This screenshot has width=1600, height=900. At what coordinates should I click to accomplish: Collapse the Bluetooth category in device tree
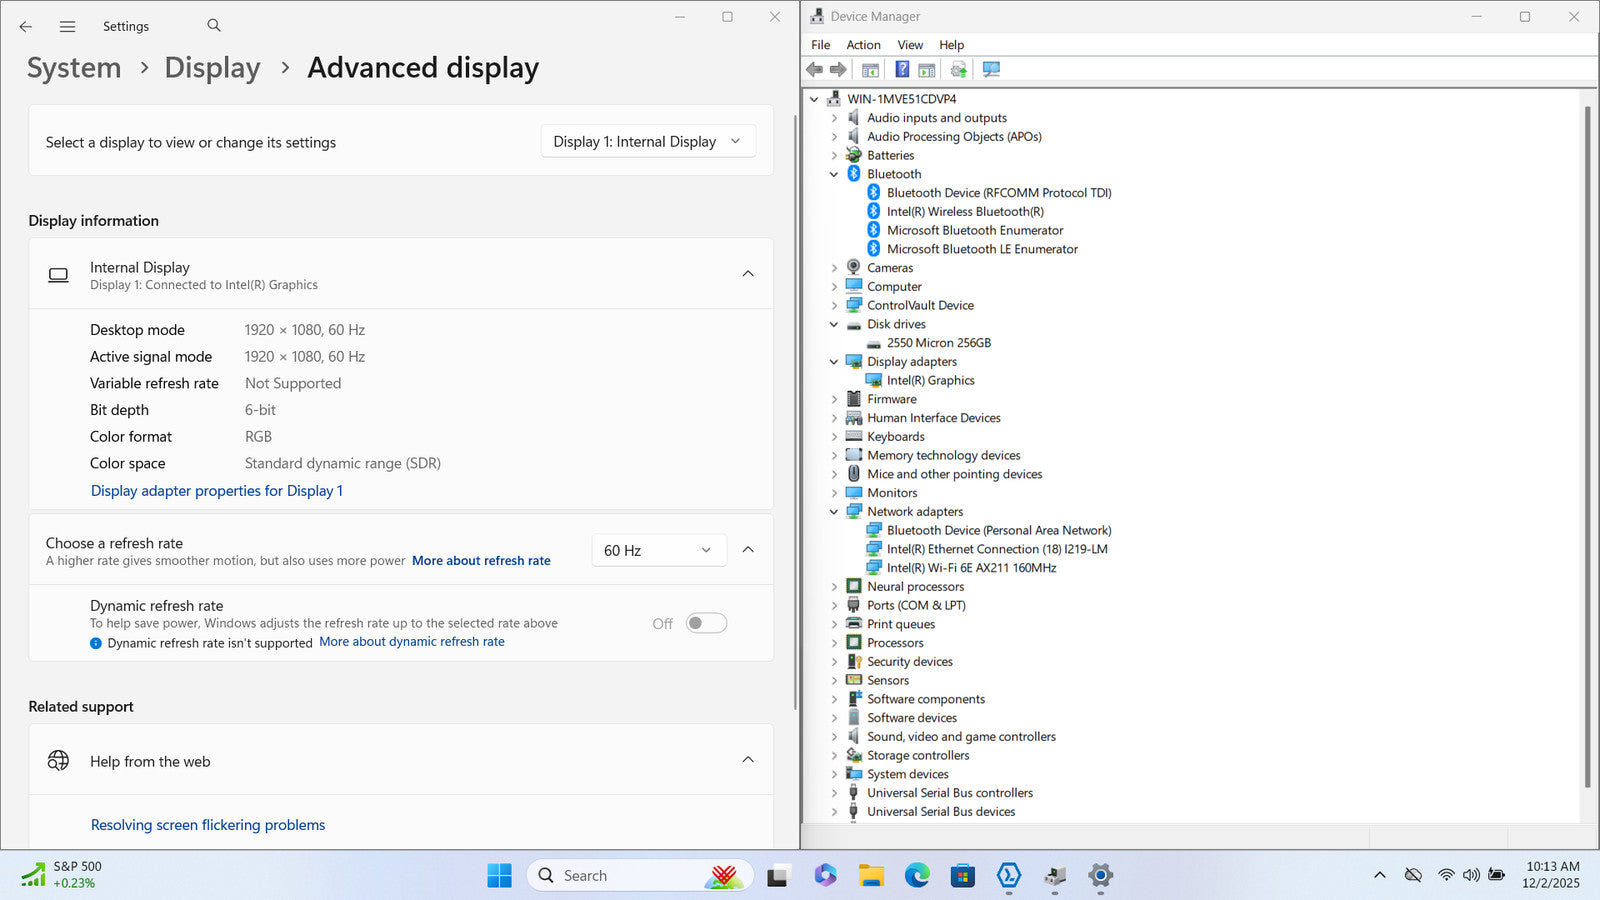pyautogui.click(x=834, y=174)
